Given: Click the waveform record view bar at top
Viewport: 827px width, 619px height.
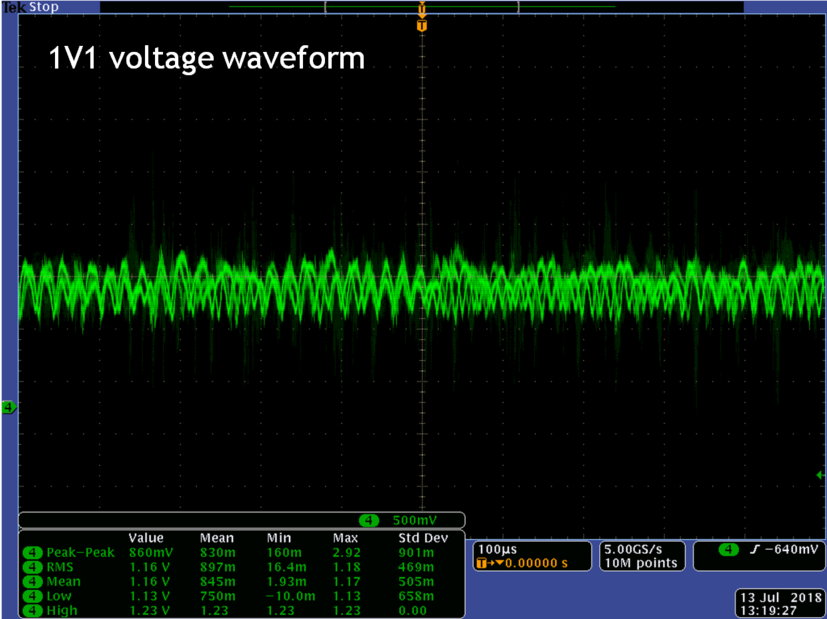Looking at the screenshot, I should pyautogui.click(x=421, y=7).
